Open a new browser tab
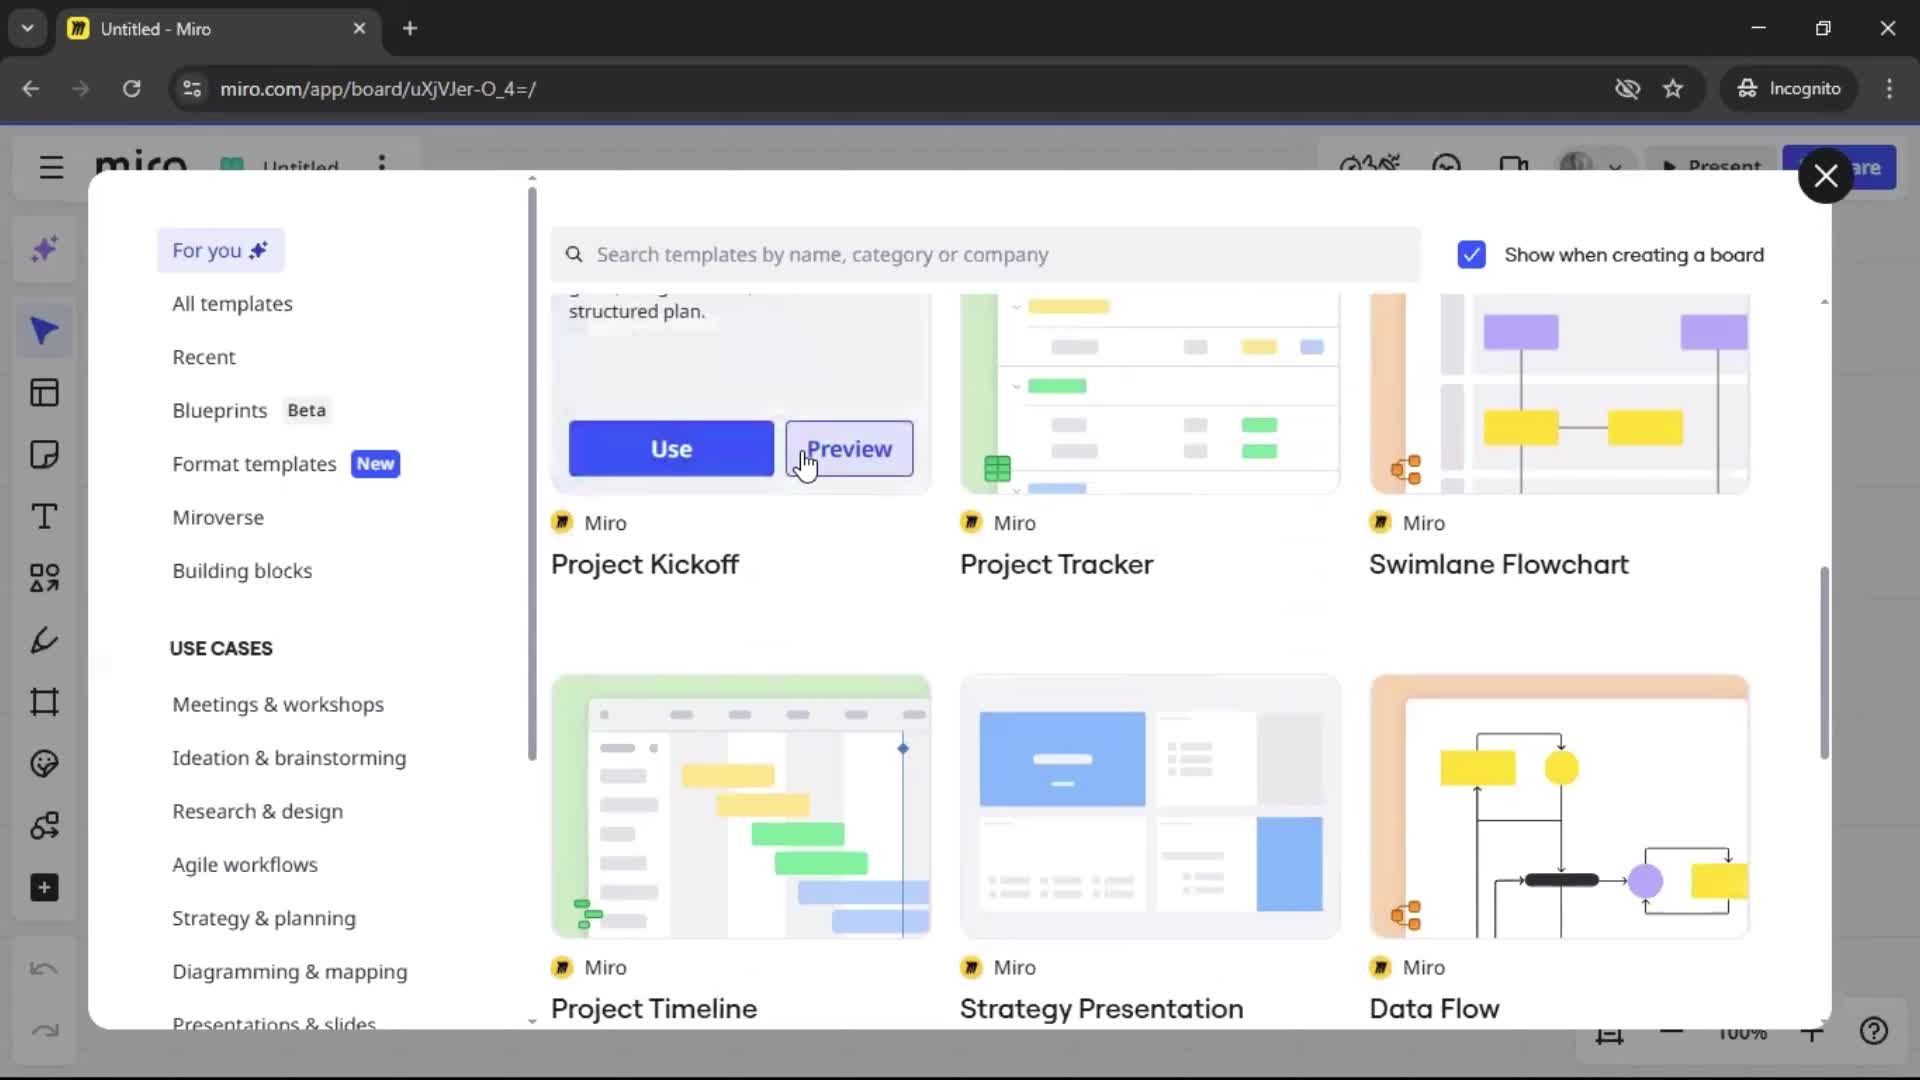Image resolution: width=1920 pixels, height=1080 pixels. tap(410, 29)
